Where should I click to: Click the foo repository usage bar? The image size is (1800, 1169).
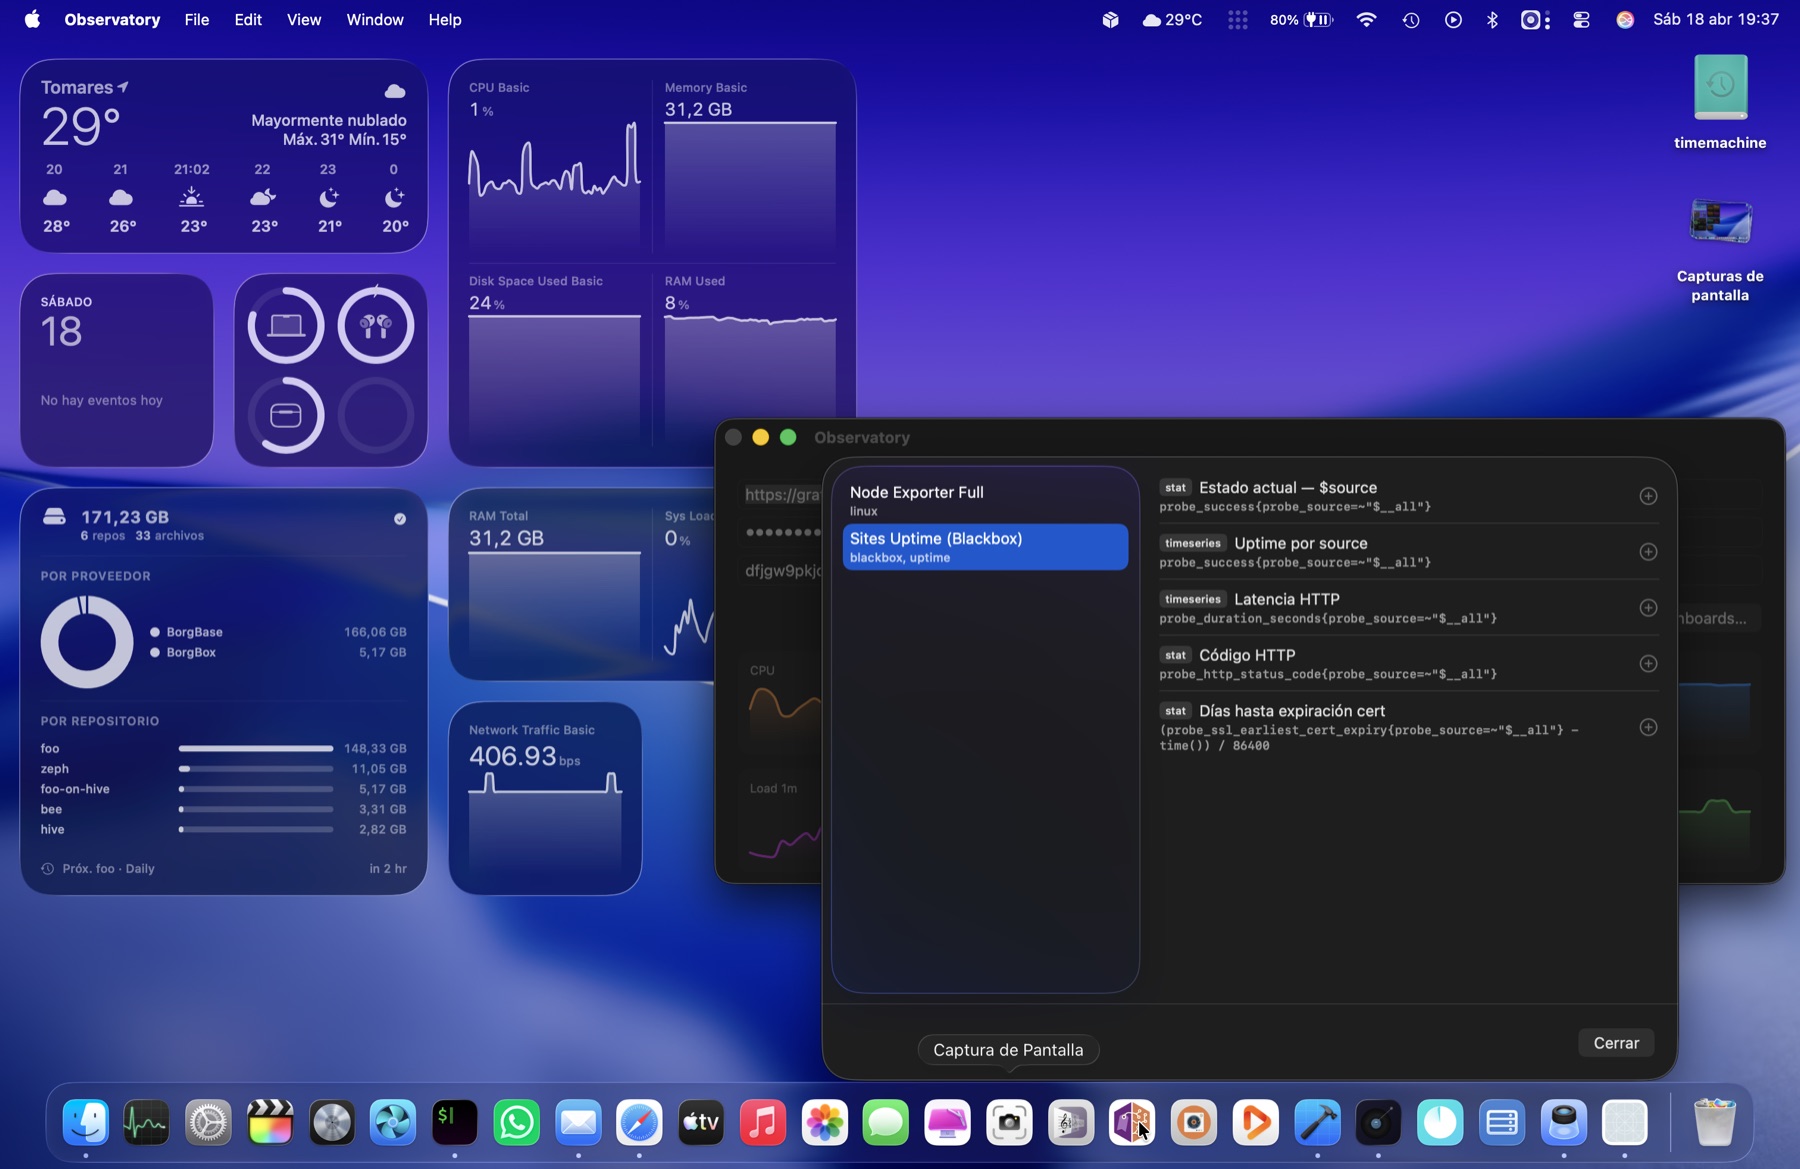(255, 748)
